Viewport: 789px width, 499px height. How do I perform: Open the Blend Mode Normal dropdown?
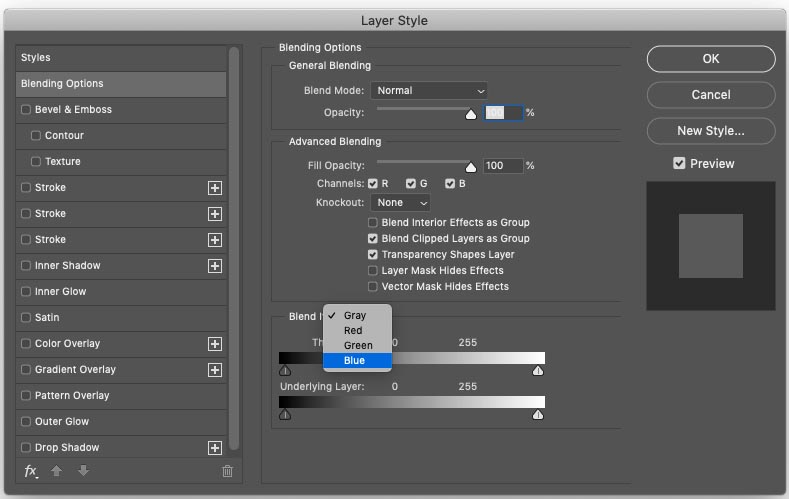(x=429, y=91)
